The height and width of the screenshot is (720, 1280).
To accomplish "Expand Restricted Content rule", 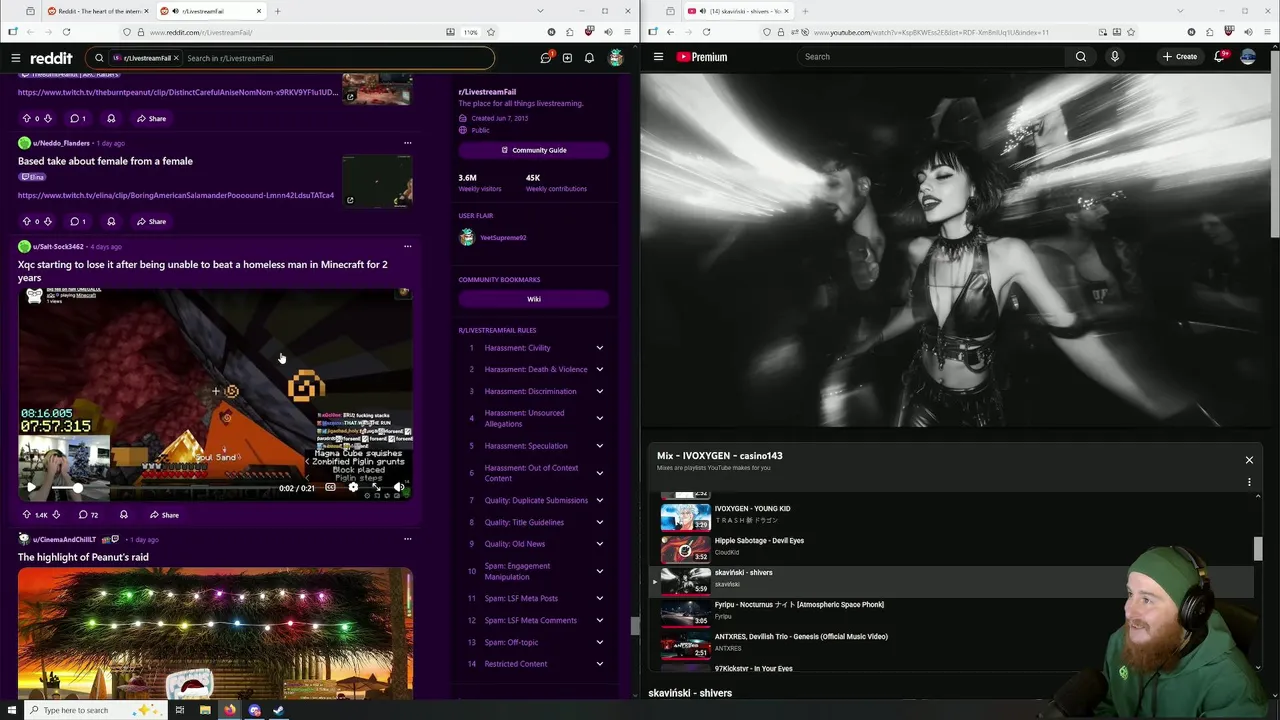I will [x=600, y=664].
